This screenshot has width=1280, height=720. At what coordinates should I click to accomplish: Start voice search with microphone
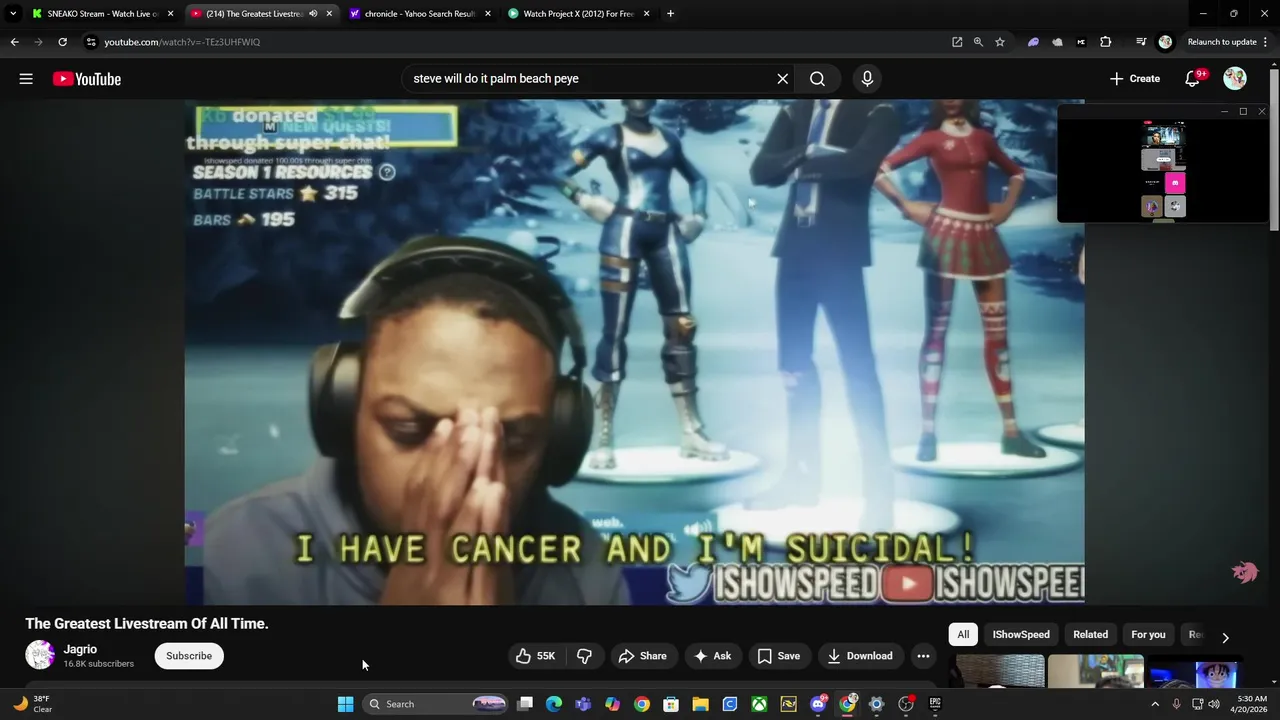coord(867,79)
